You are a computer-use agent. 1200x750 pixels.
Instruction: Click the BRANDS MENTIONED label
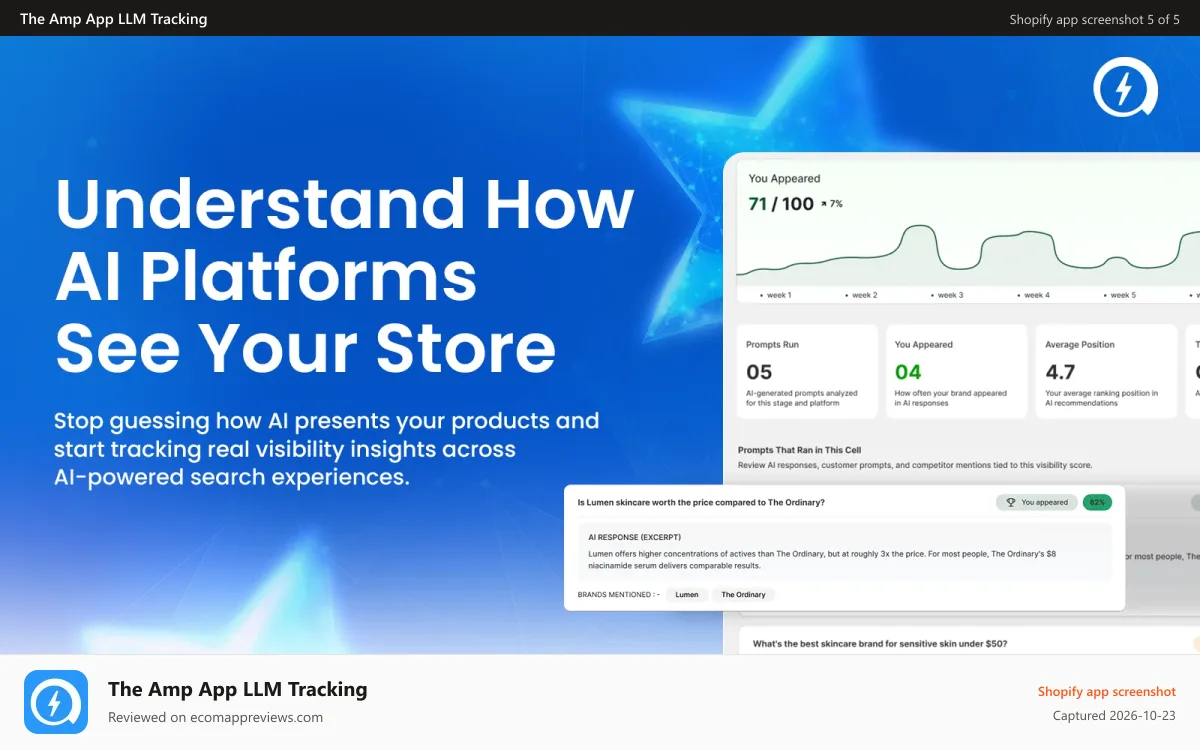pos(619,594)
